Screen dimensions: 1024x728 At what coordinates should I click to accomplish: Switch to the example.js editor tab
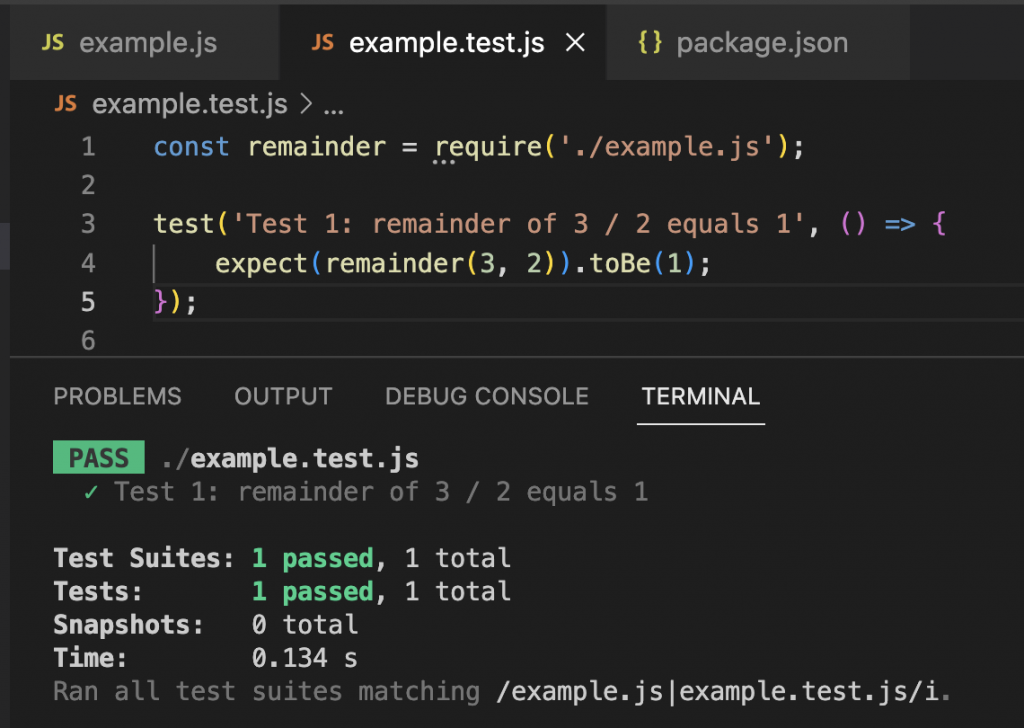pos(147,43)
